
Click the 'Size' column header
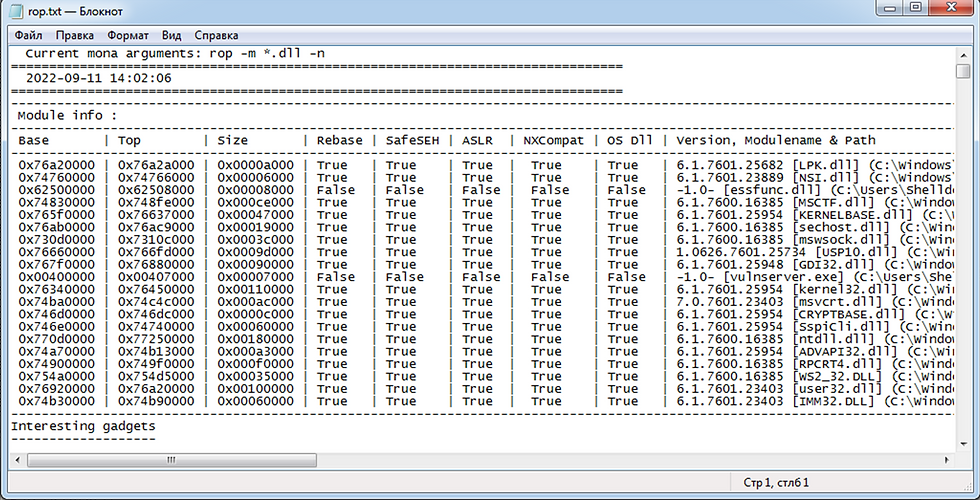point(232,141)
